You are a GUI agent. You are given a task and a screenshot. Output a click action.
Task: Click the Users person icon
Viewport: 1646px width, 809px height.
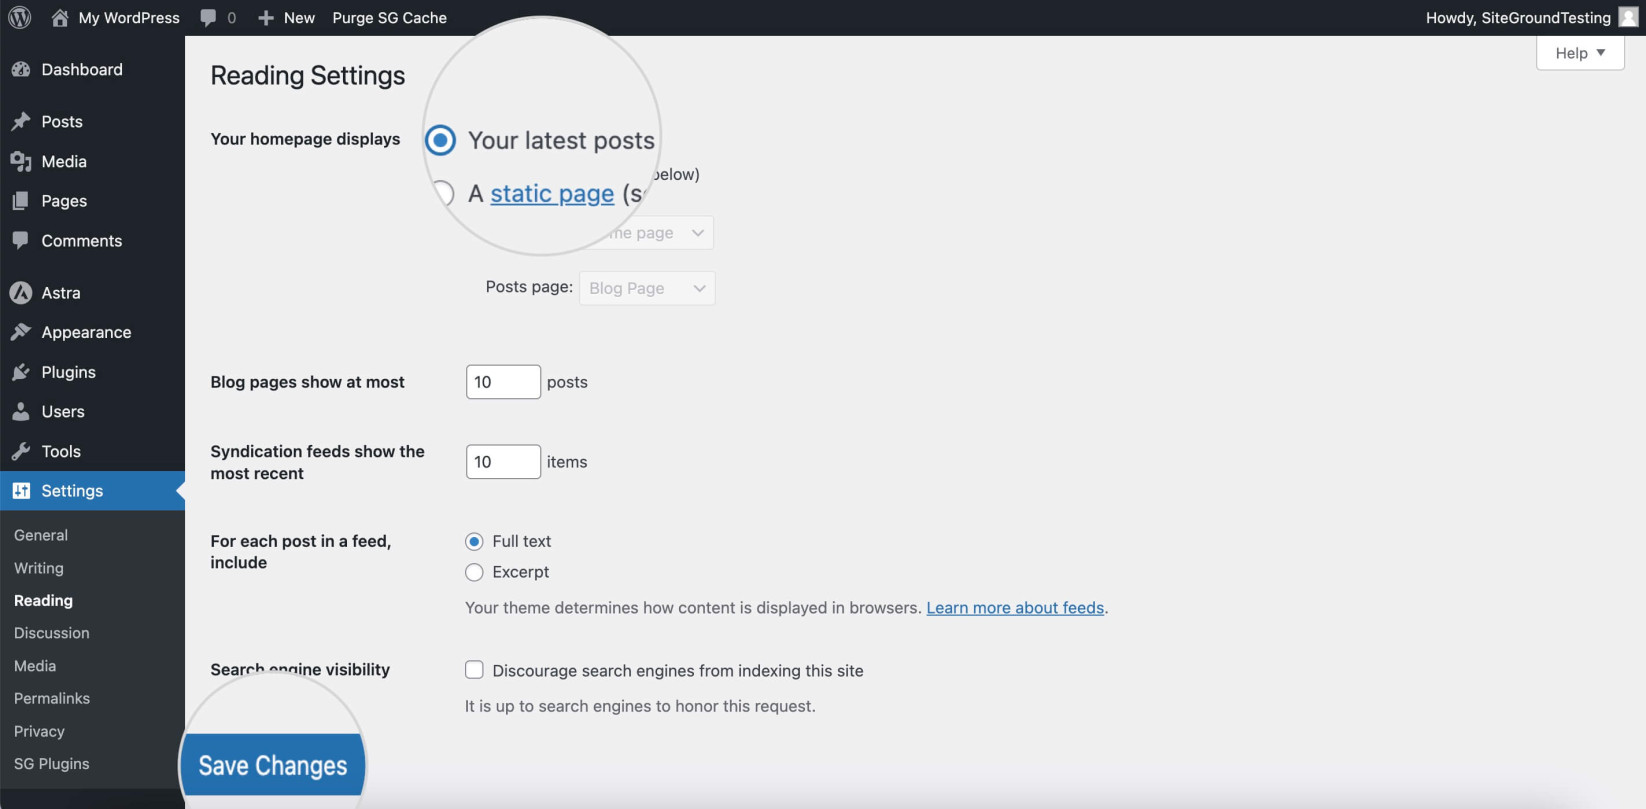(21, 411)
